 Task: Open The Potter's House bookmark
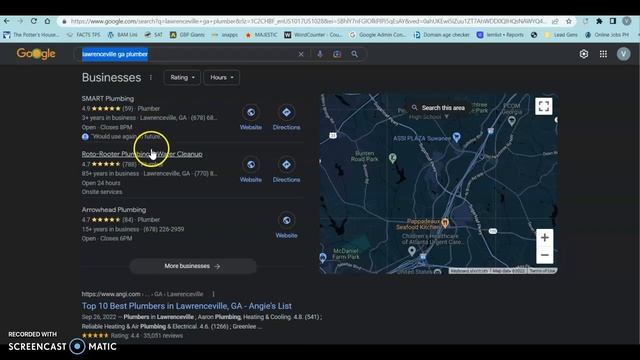pos(31,35)
